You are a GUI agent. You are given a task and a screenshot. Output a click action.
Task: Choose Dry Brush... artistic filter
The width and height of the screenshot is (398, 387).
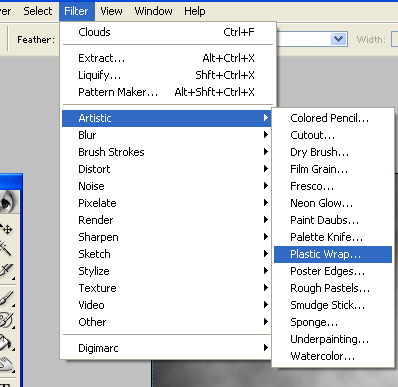coord(333,152)
